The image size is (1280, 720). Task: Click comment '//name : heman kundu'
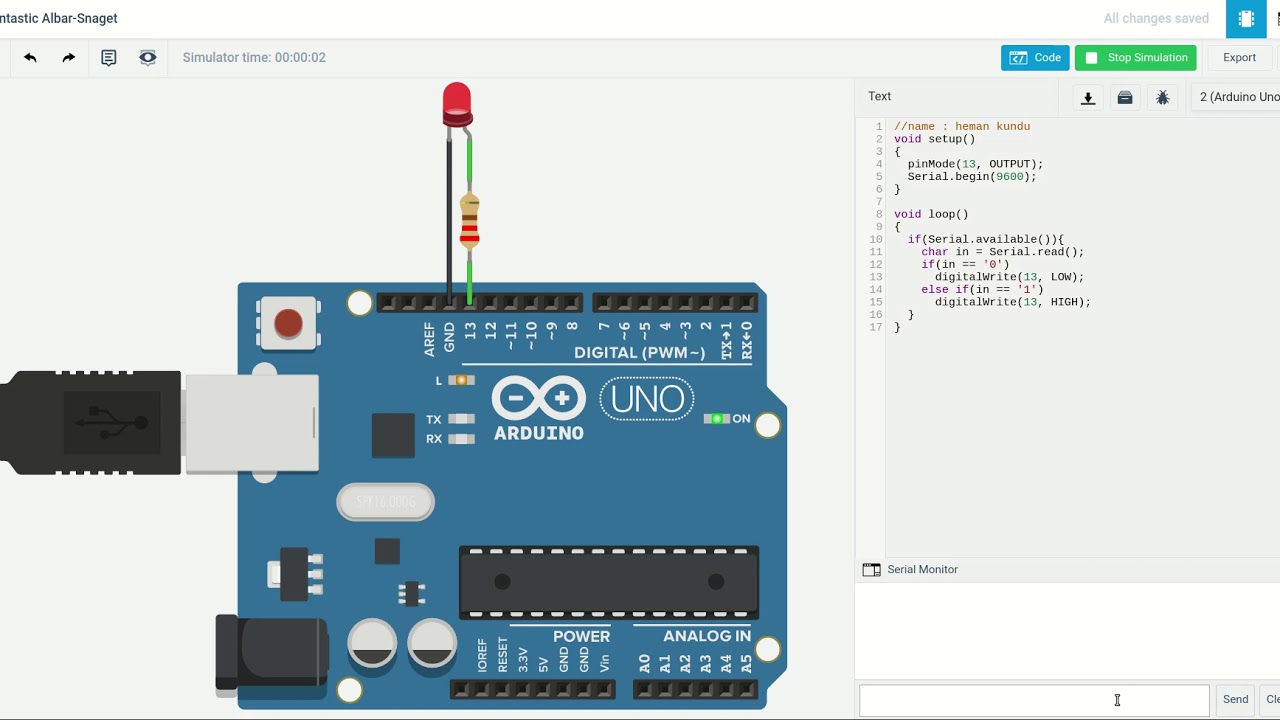[x=962, y=127]
